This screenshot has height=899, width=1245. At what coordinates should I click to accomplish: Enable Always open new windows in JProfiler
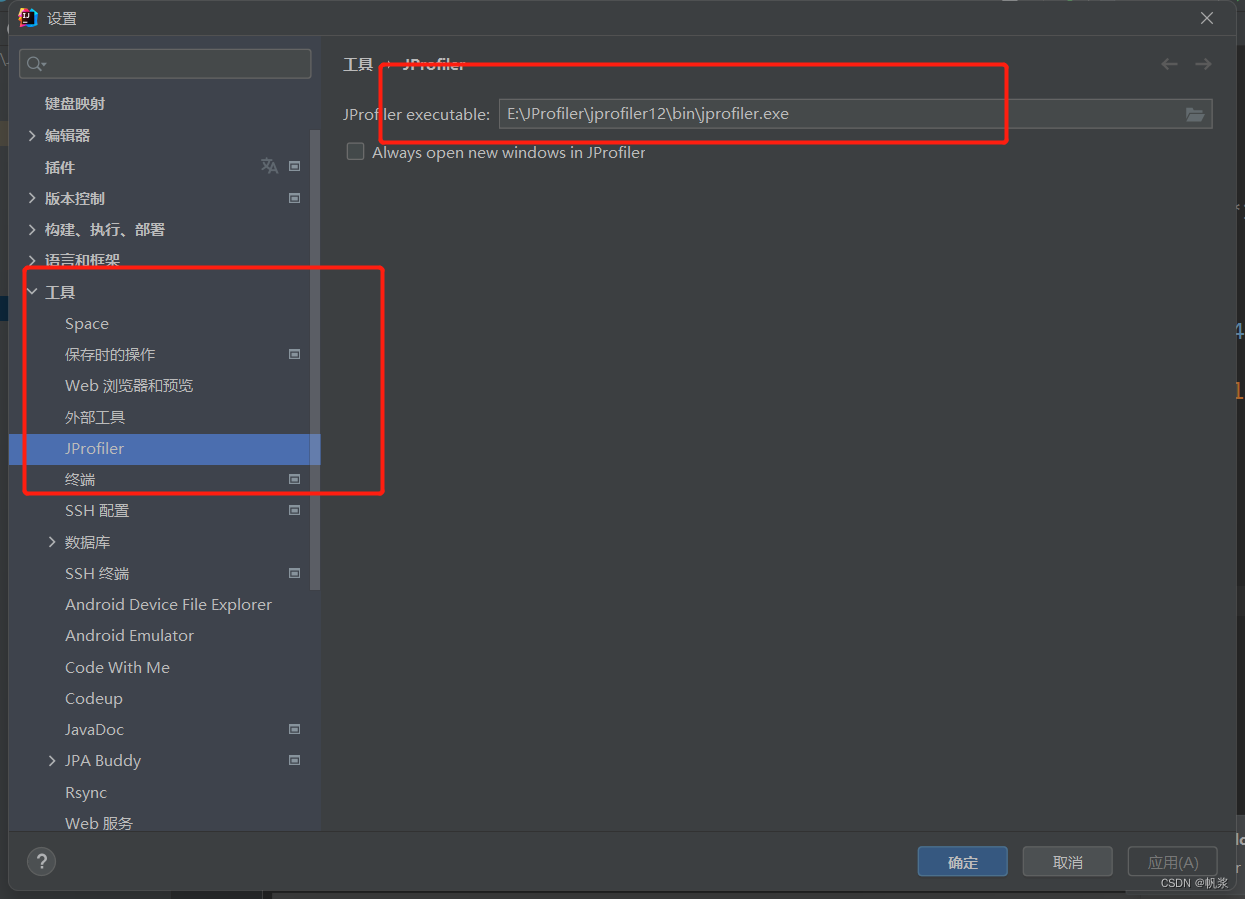355,152
